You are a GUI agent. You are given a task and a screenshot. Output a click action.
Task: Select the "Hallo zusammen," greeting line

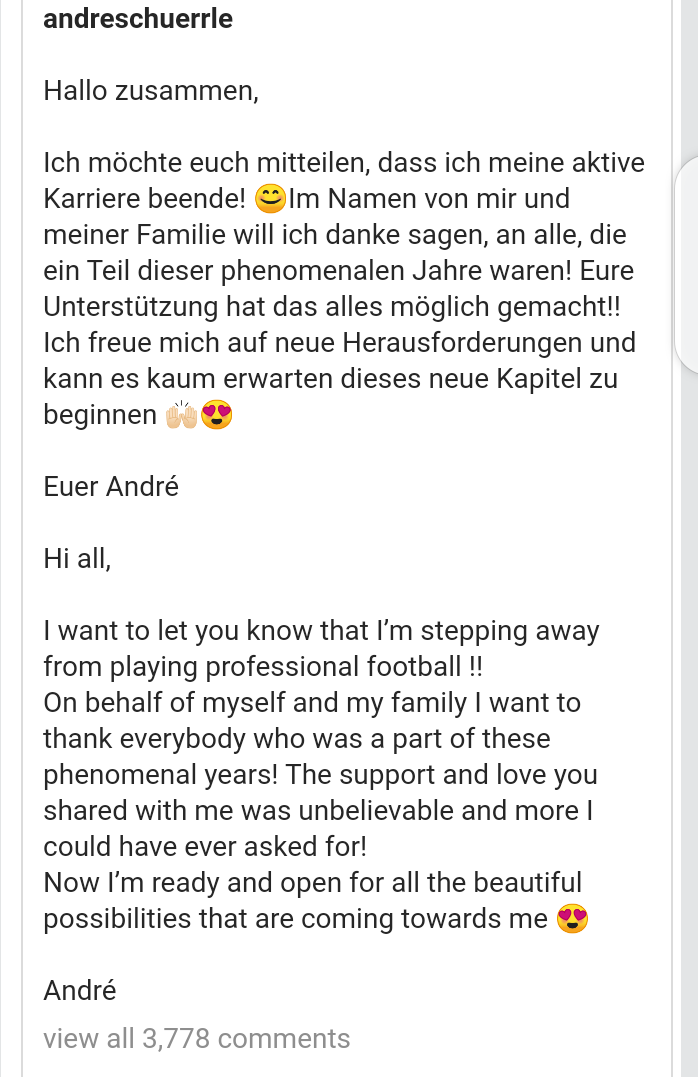click(151, 91)
